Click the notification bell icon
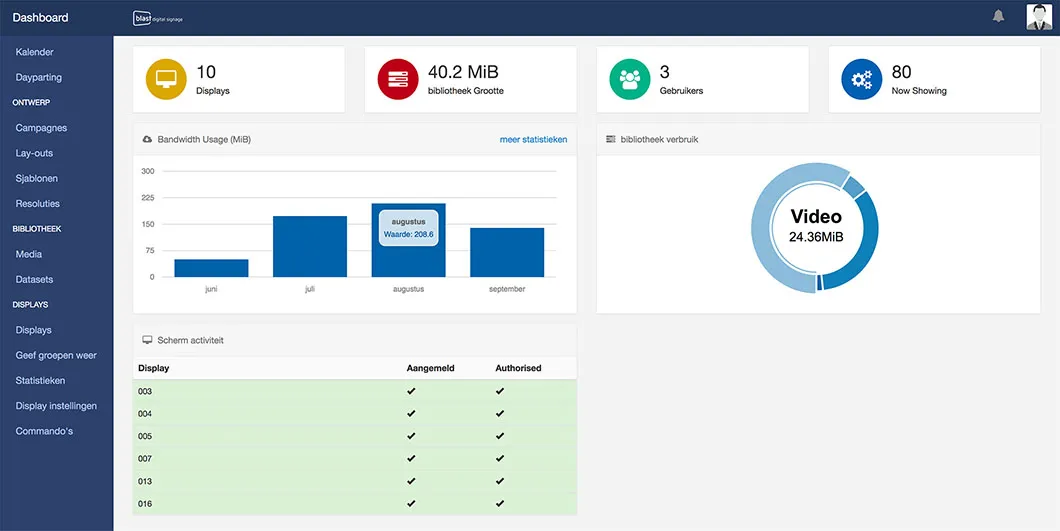Screen dimensions: 1060x531 click(x=998, y=16)
